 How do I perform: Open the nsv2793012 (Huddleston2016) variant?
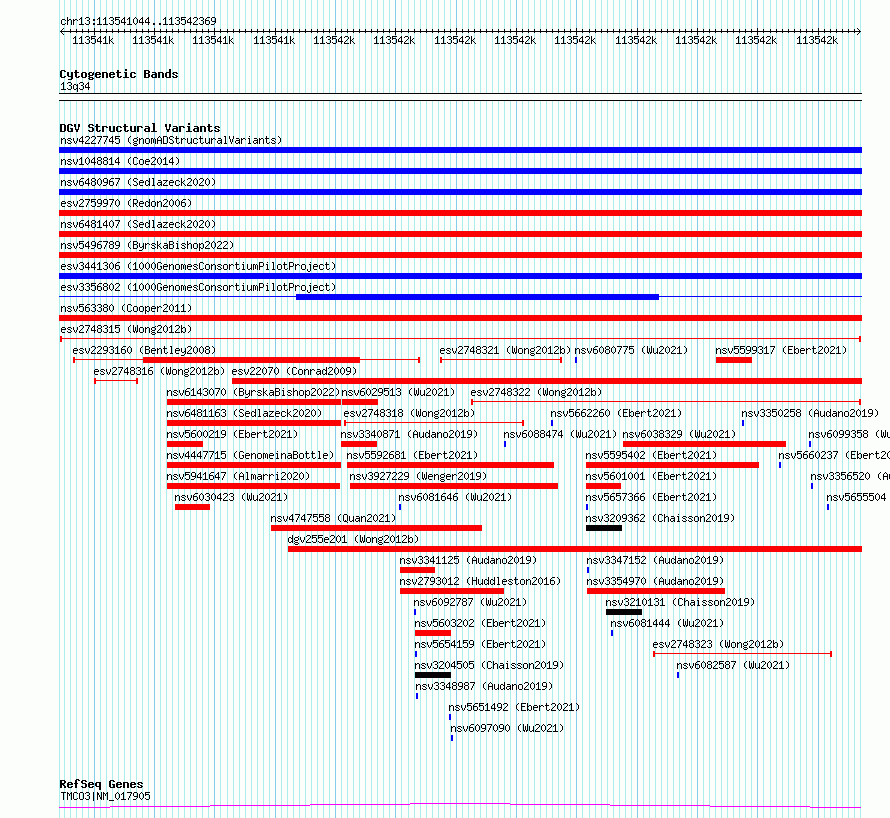[x=480, y=581]
